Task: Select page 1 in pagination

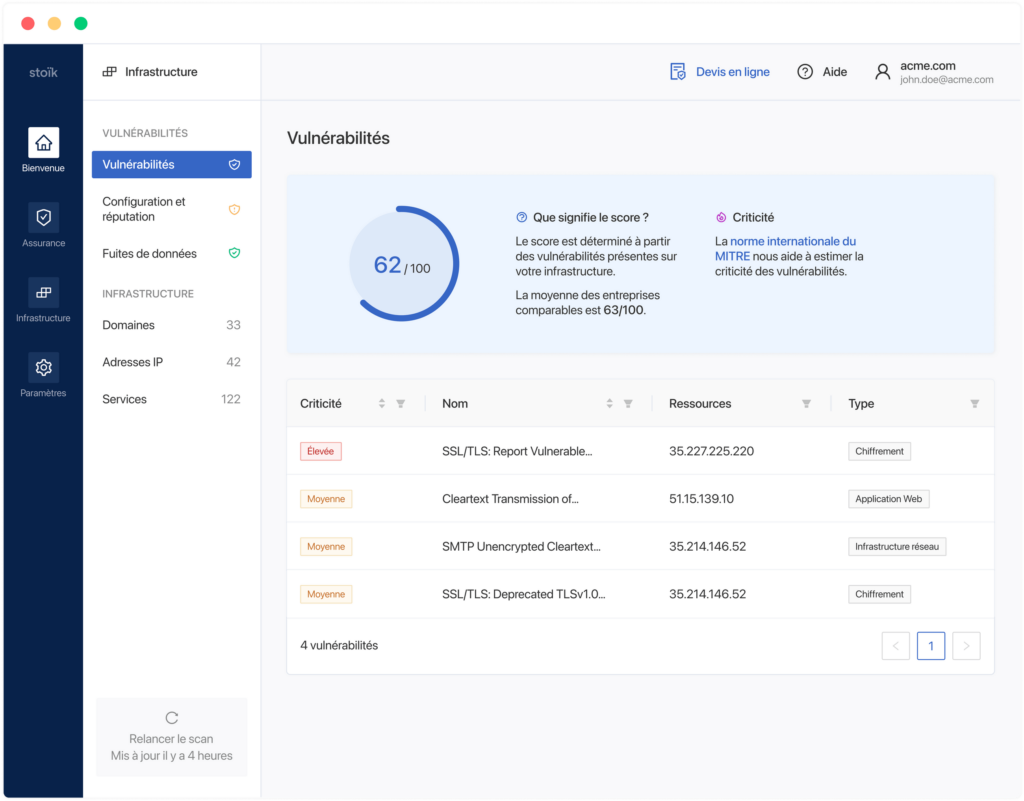Action: click(x=931, y=646)
